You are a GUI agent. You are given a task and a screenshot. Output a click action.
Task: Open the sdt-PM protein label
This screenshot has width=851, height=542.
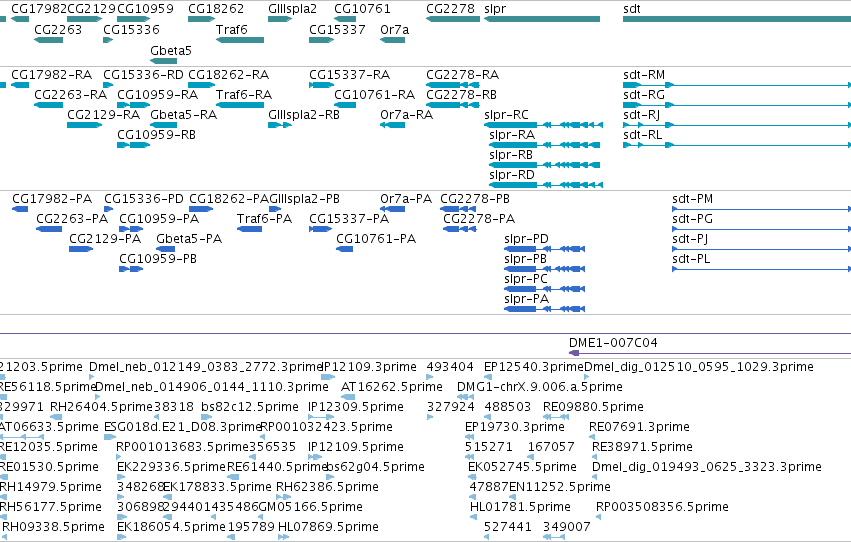coord(692,199)
